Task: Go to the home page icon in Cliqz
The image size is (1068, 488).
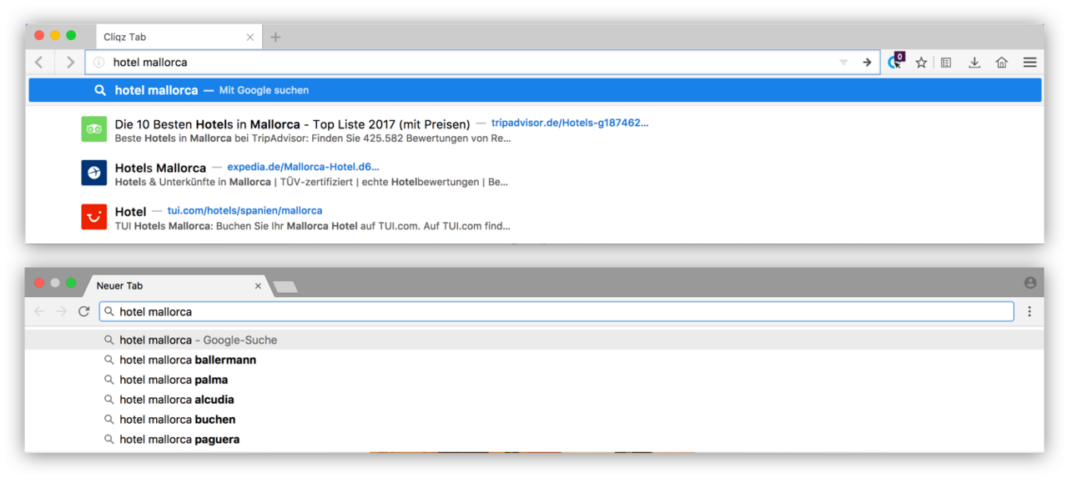Action: pos(1001,63)
